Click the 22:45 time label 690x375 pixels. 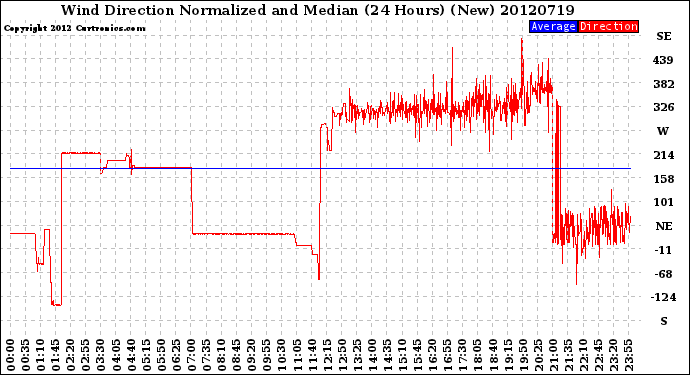coord(598,355)
